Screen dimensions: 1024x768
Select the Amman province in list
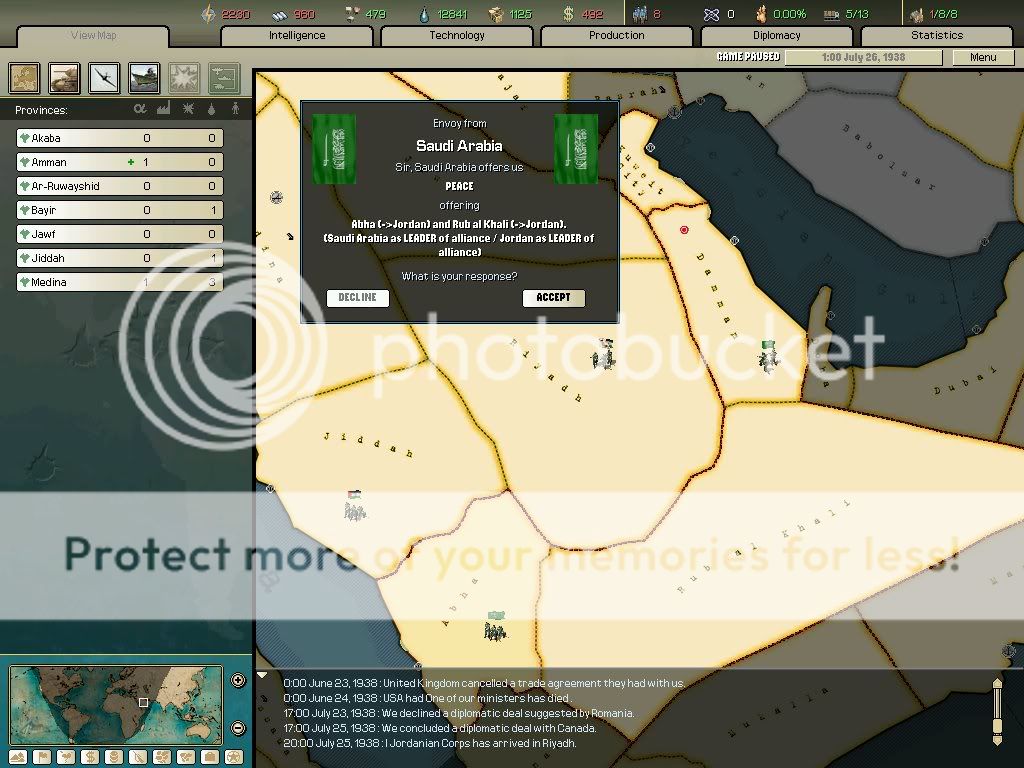(x=120, y=162)
